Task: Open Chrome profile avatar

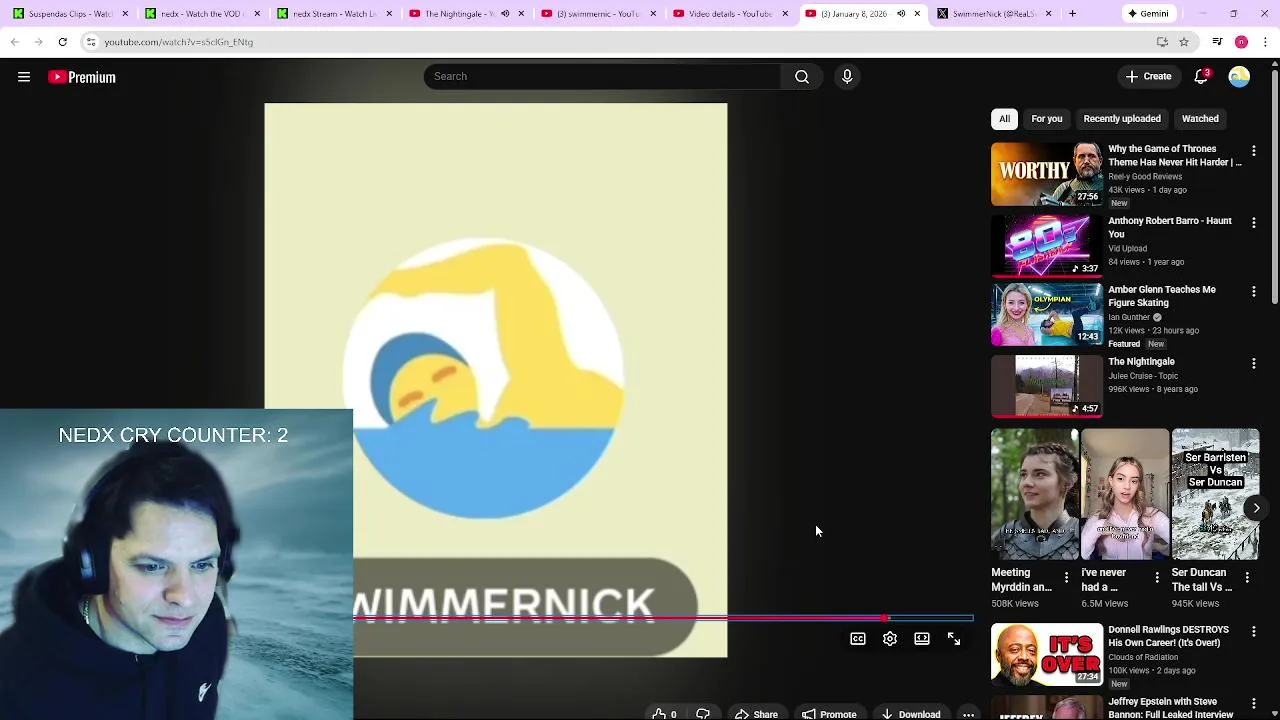Action: point(1241,42)
